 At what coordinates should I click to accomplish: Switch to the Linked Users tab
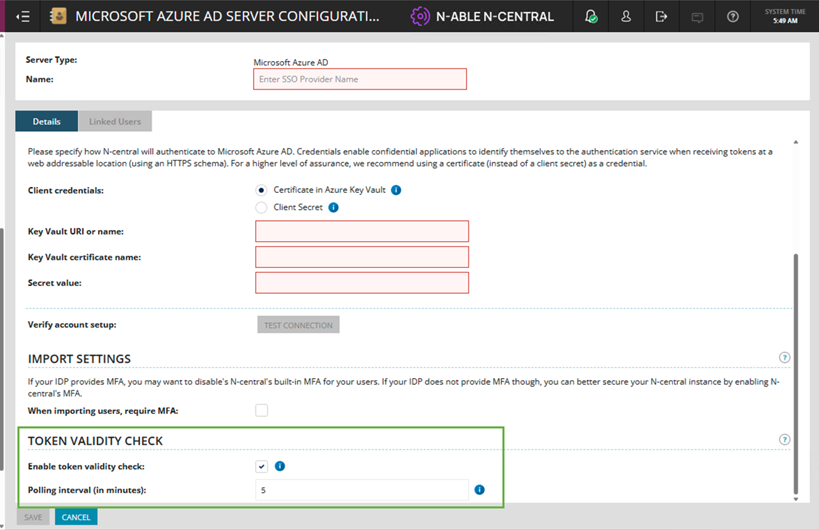[x=115, y=121]
